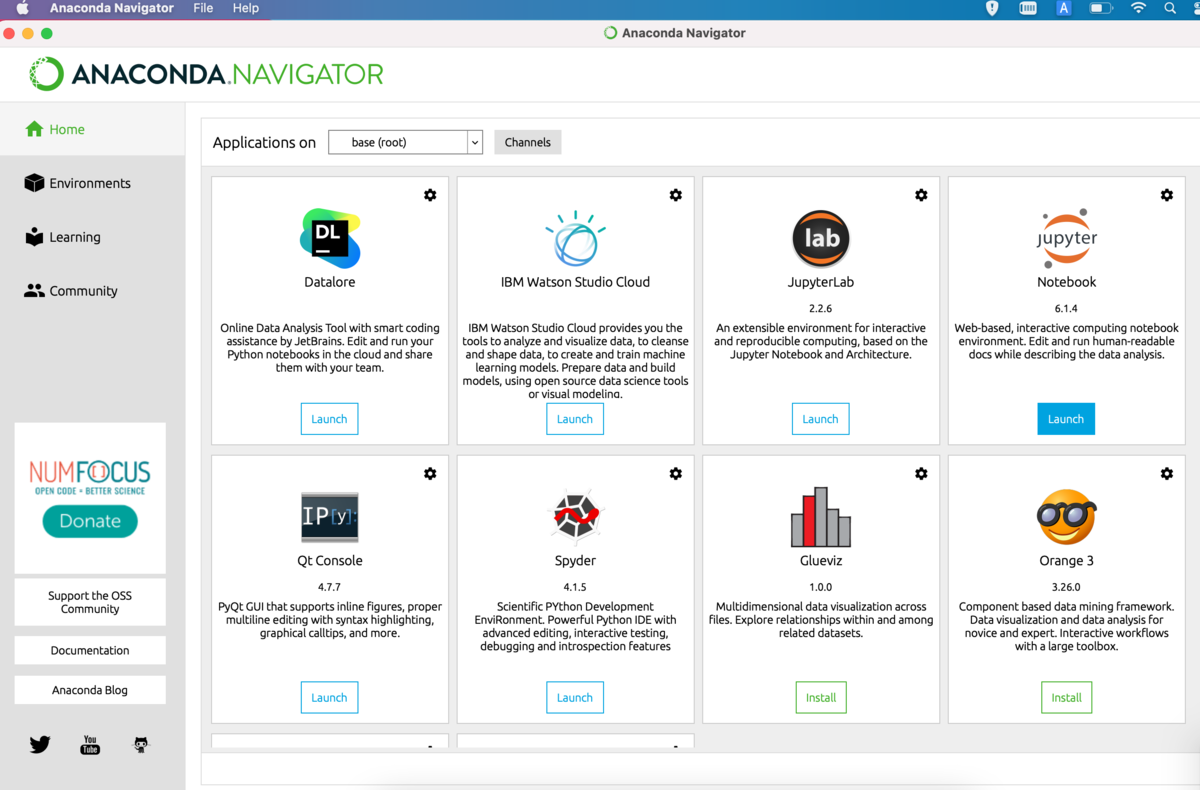Click the Glueviz bar chart icon
The width and height of the screenshot is (1200, 790).
[821, 516]
